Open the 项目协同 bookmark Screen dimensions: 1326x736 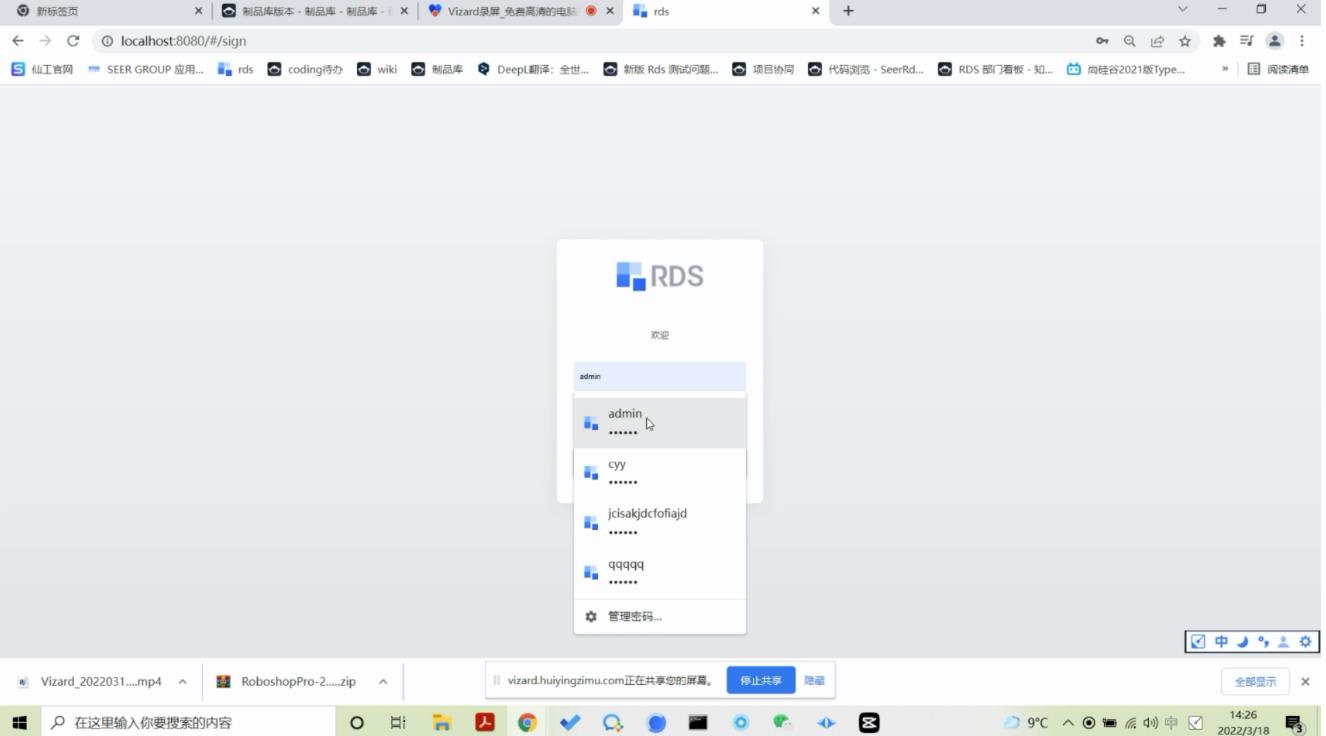click(763, 69)
